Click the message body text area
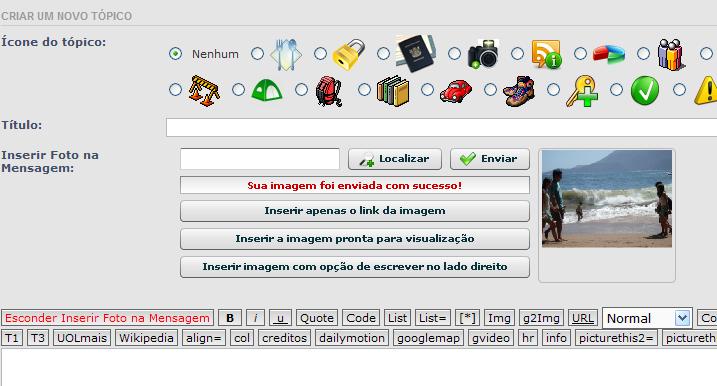Viewport: 717px width, 386px height. (x=359, y=367)
